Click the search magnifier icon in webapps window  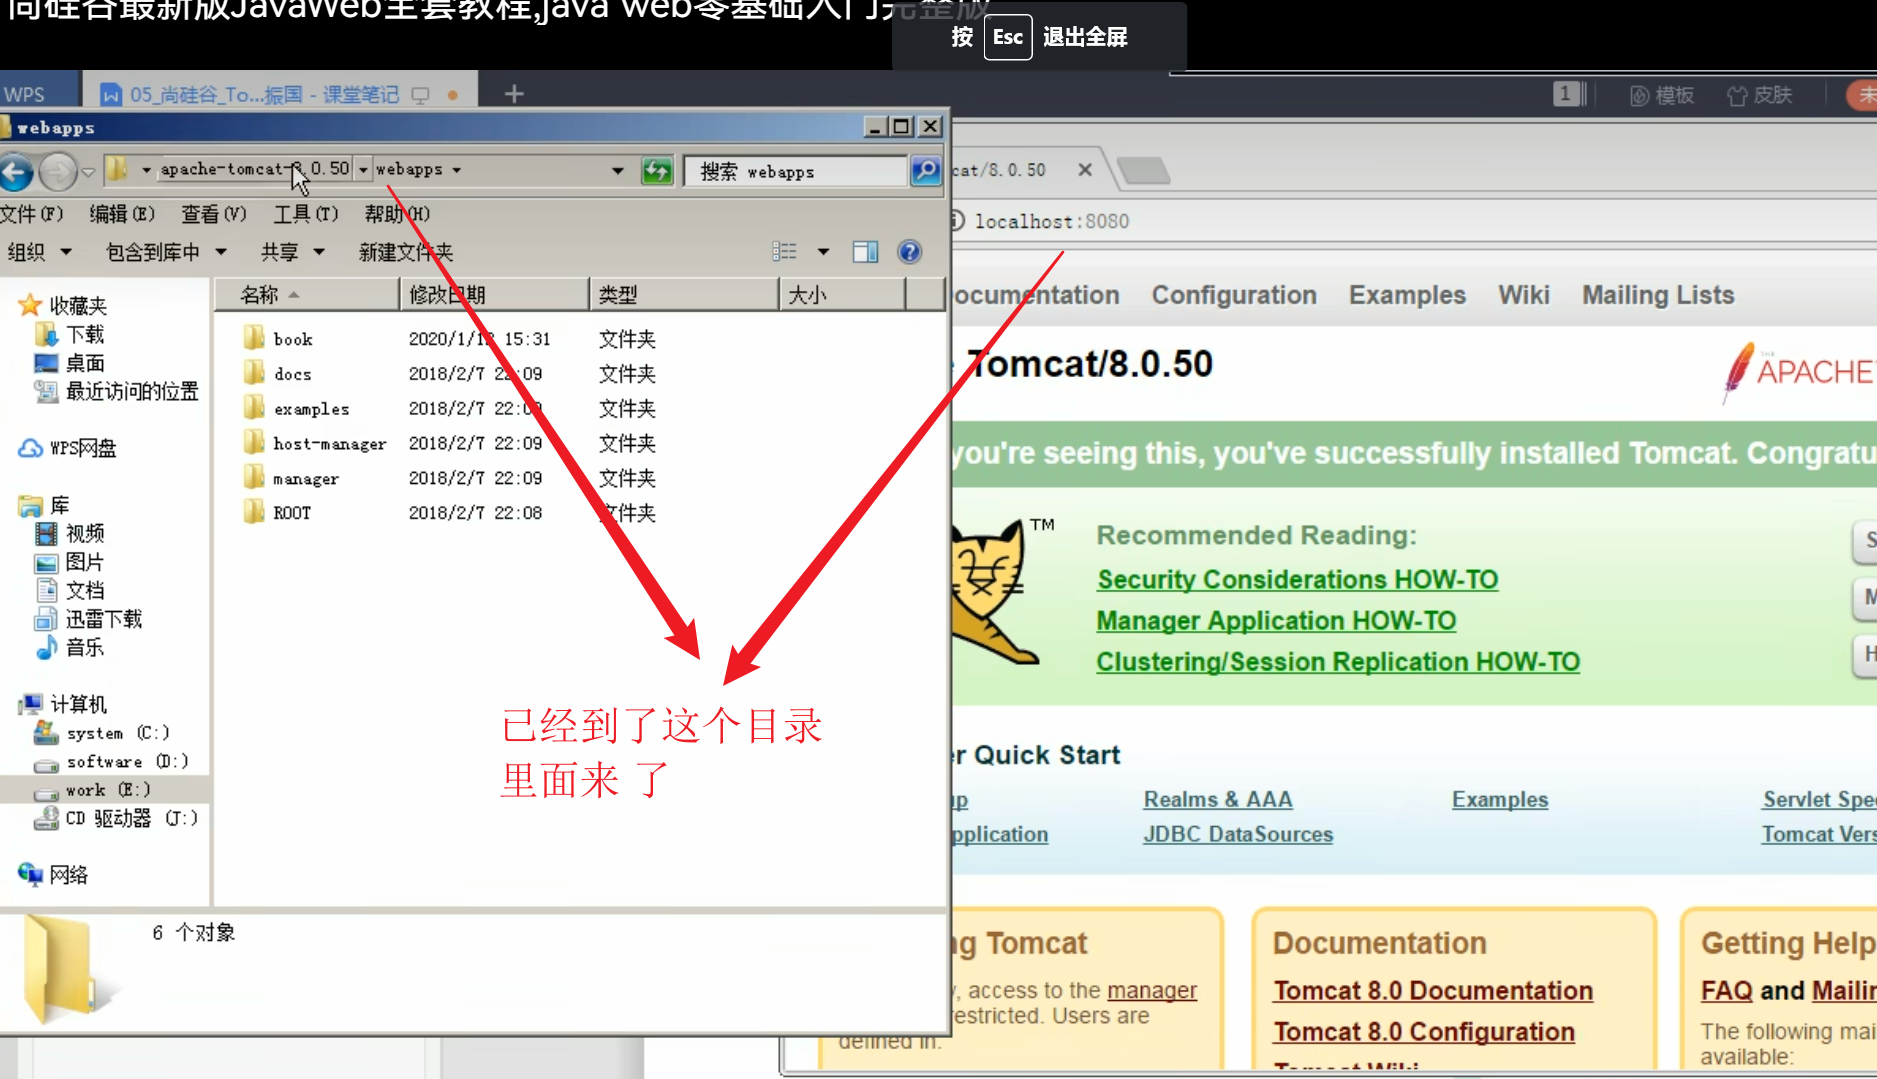tap(925, 171)
